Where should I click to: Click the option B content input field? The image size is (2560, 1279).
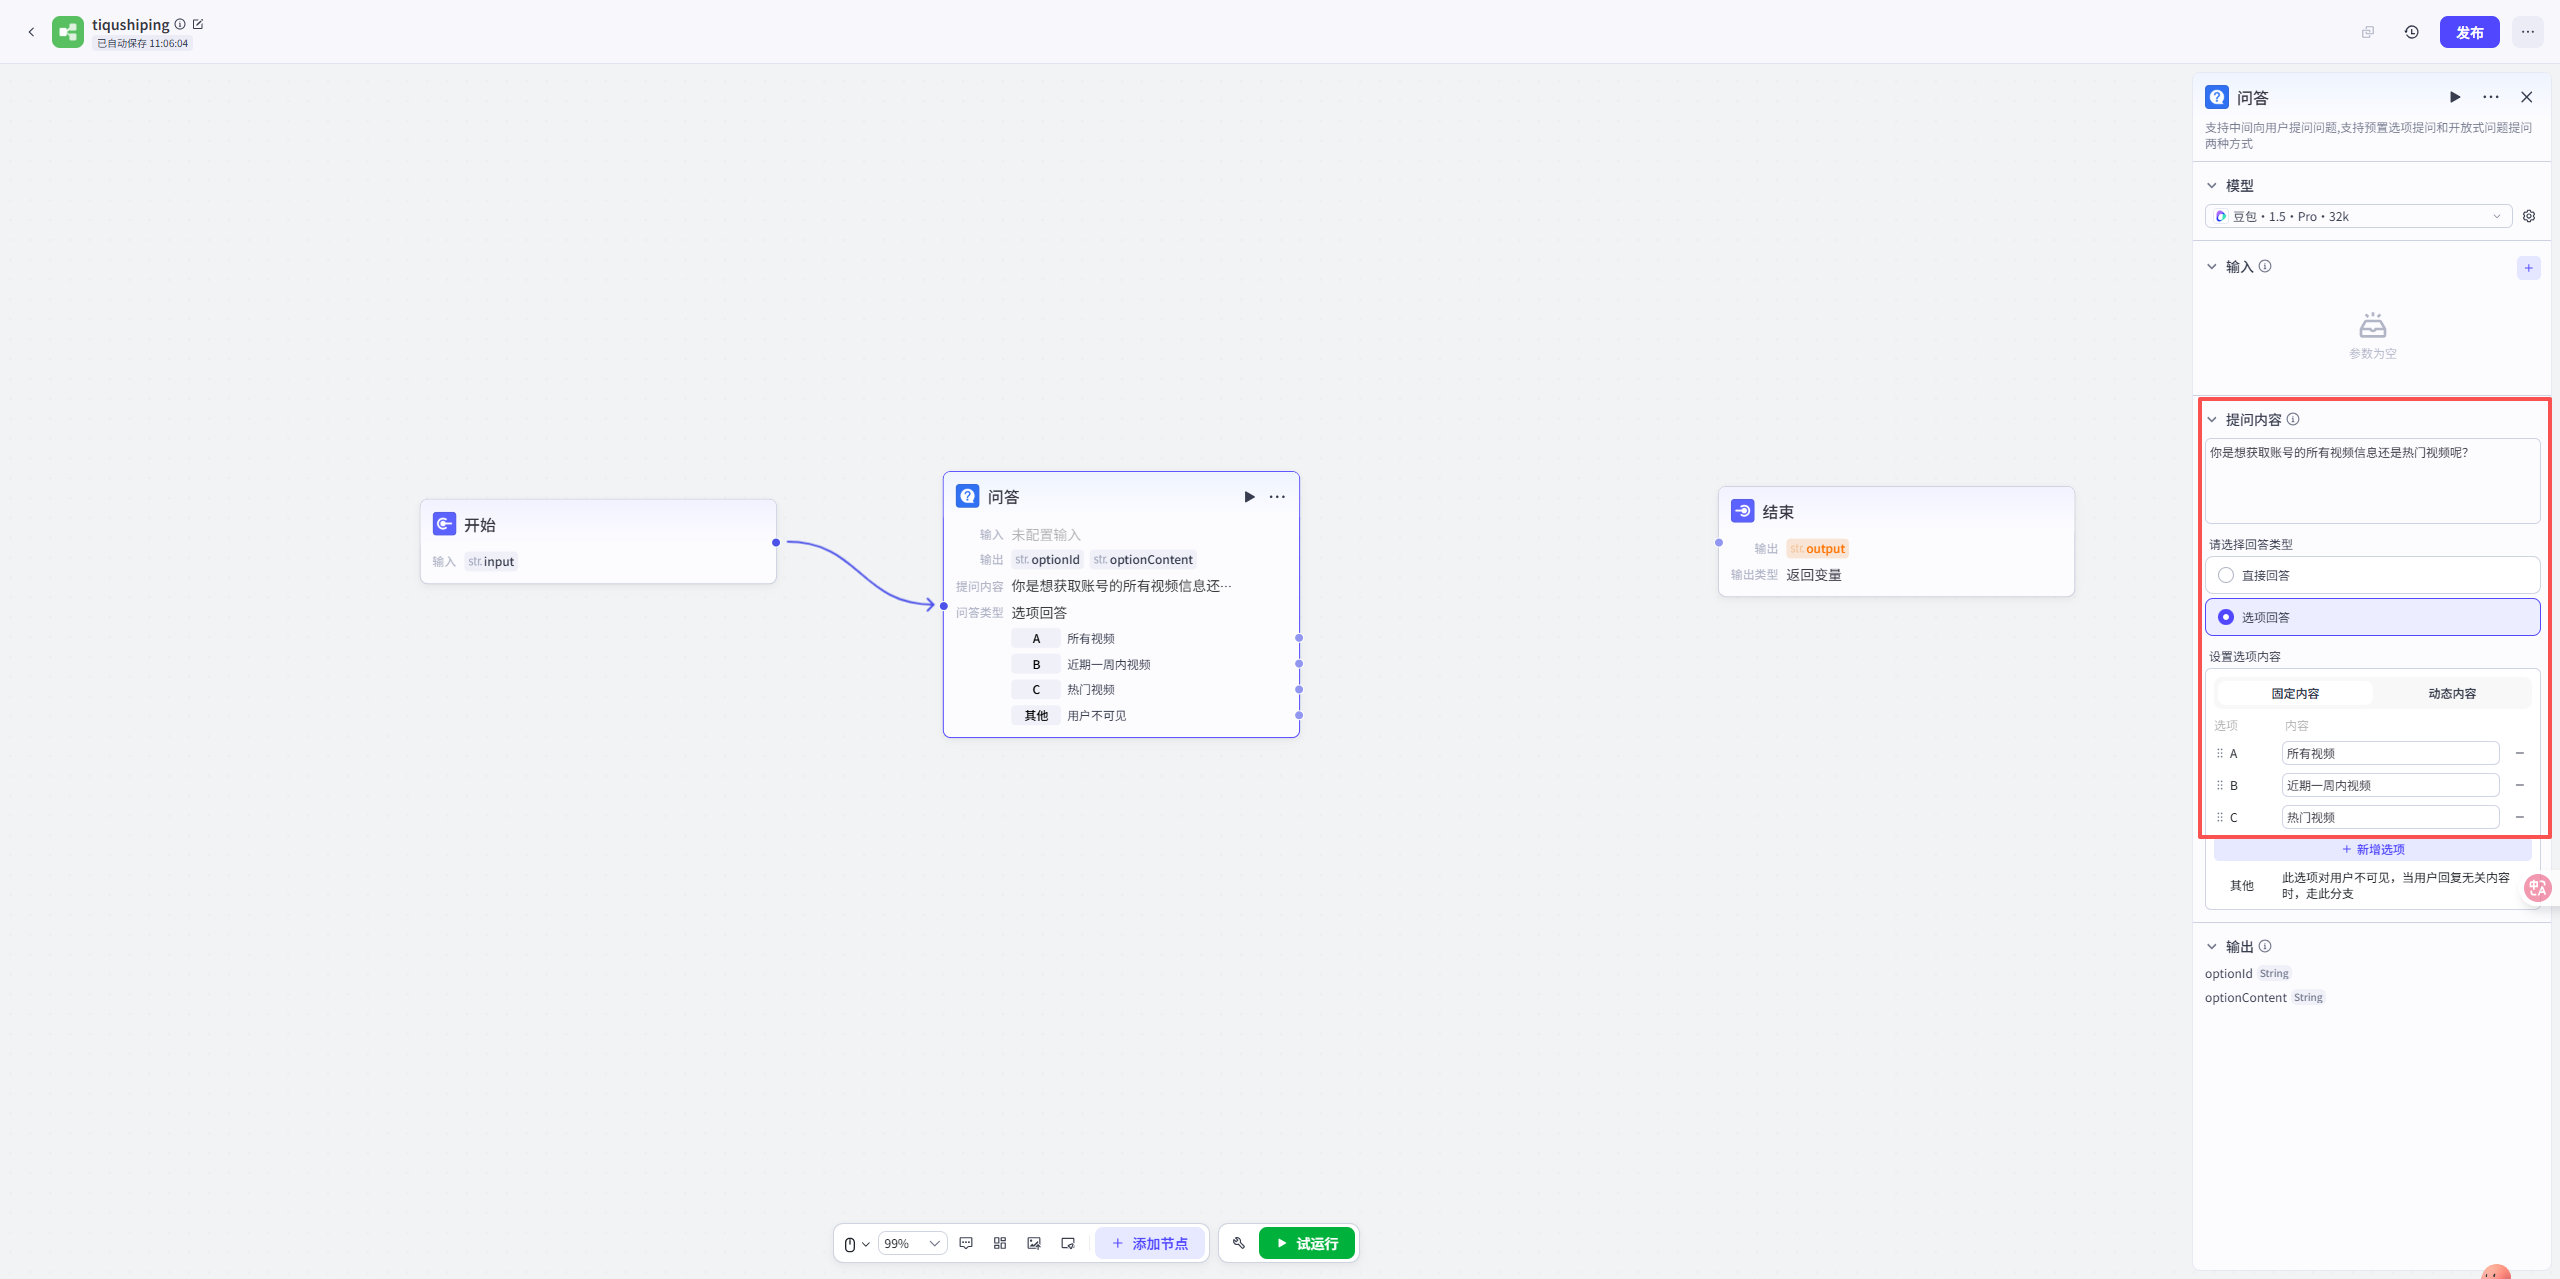pyautogui.click(x=2389, y=785)
